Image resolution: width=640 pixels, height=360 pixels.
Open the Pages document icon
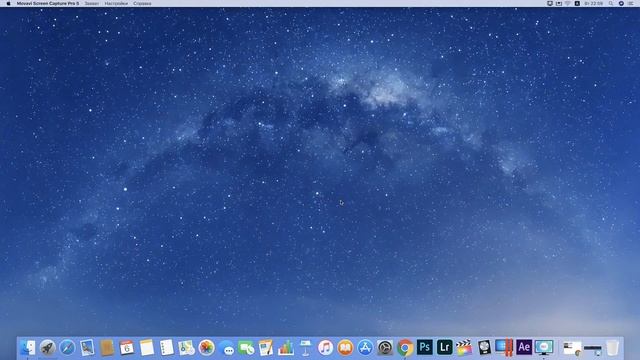pyautogui.click(x=266, y=348)
